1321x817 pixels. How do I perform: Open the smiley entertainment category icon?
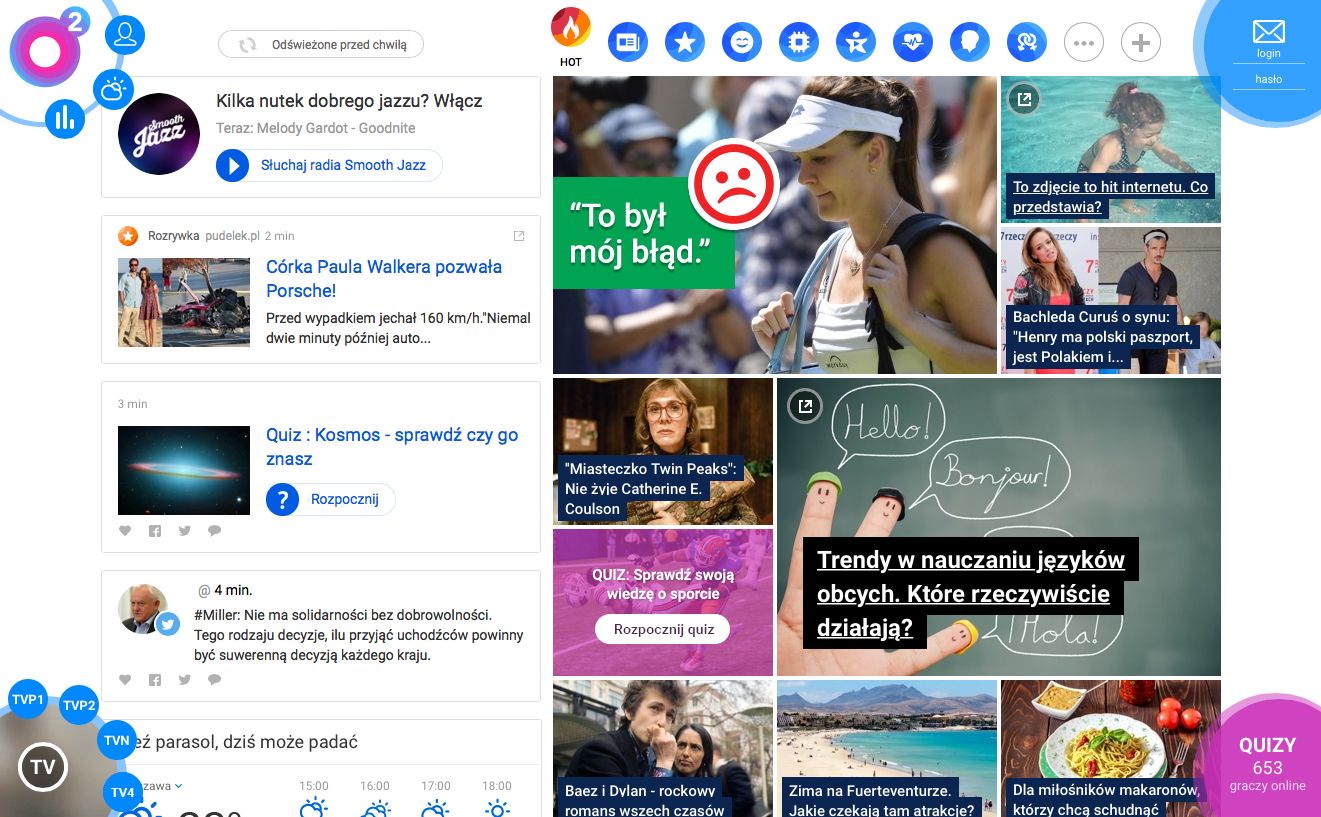click(x=742, y=42)
